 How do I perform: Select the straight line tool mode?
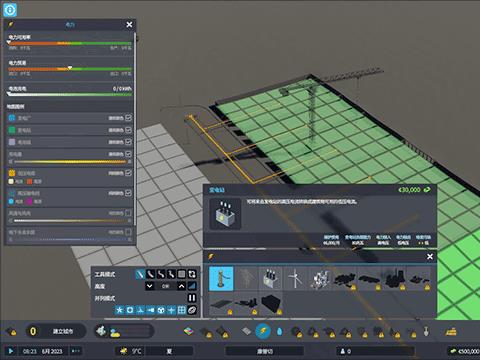(140, 274)
